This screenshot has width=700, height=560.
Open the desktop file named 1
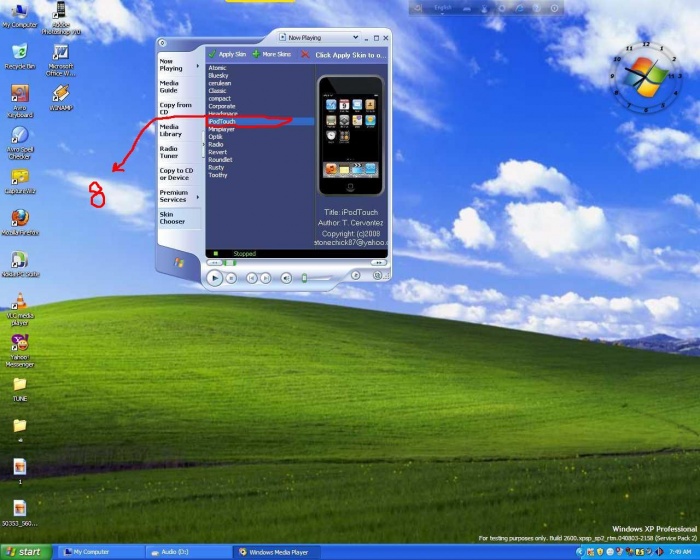[20, 472]
